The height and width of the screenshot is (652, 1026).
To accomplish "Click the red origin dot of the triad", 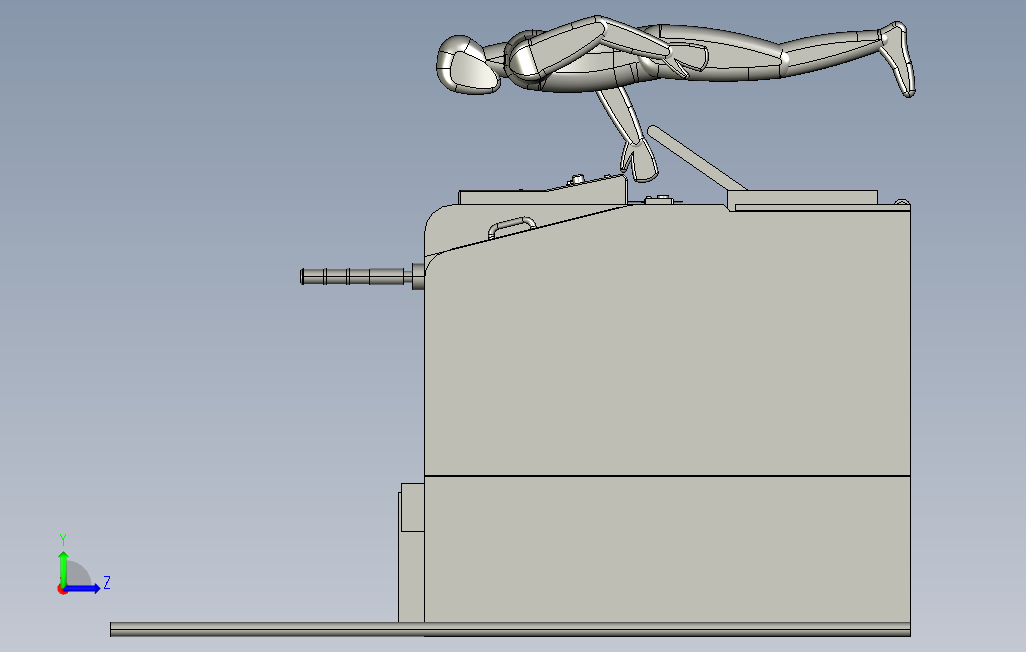I will [62, 590].
